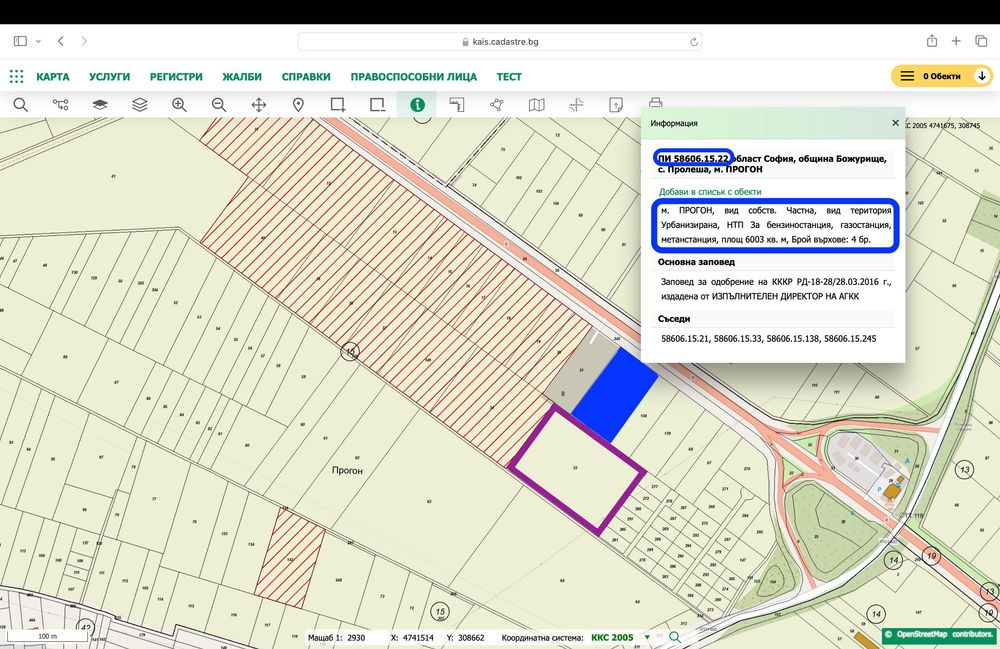Open the РЕГИСТРИ menu
The height and width of the screenshot is (649, 1000).
[176, 77]
